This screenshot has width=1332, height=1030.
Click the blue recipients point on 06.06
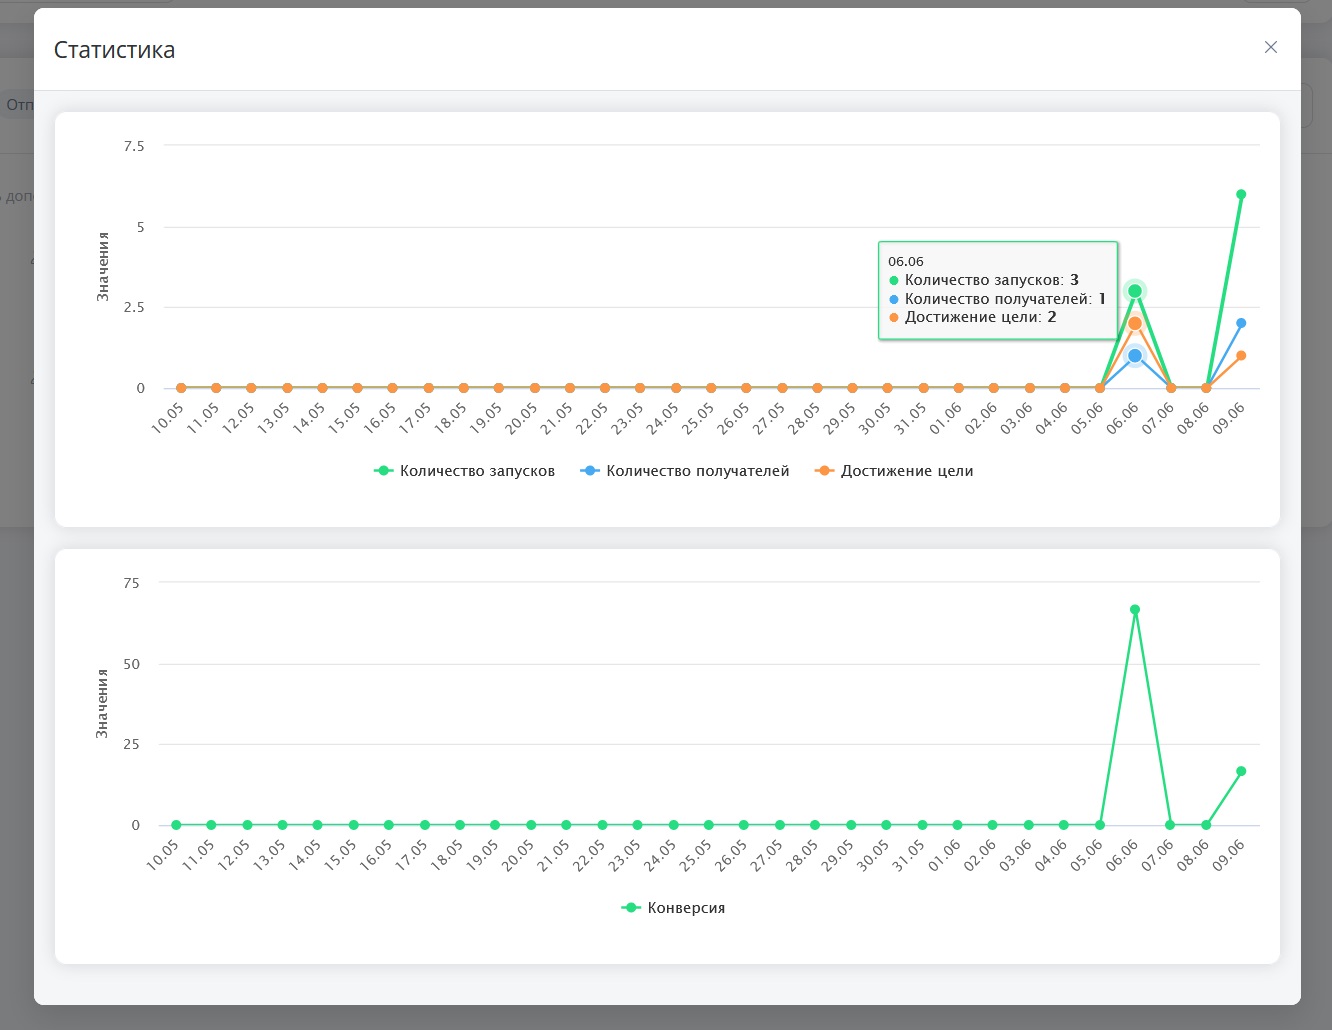pos(1135,356)
